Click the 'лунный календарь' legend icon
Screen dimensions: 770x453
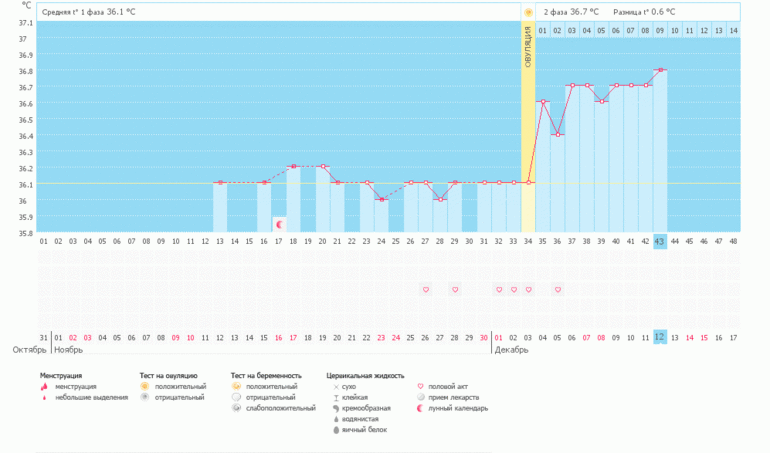point(419,408)
